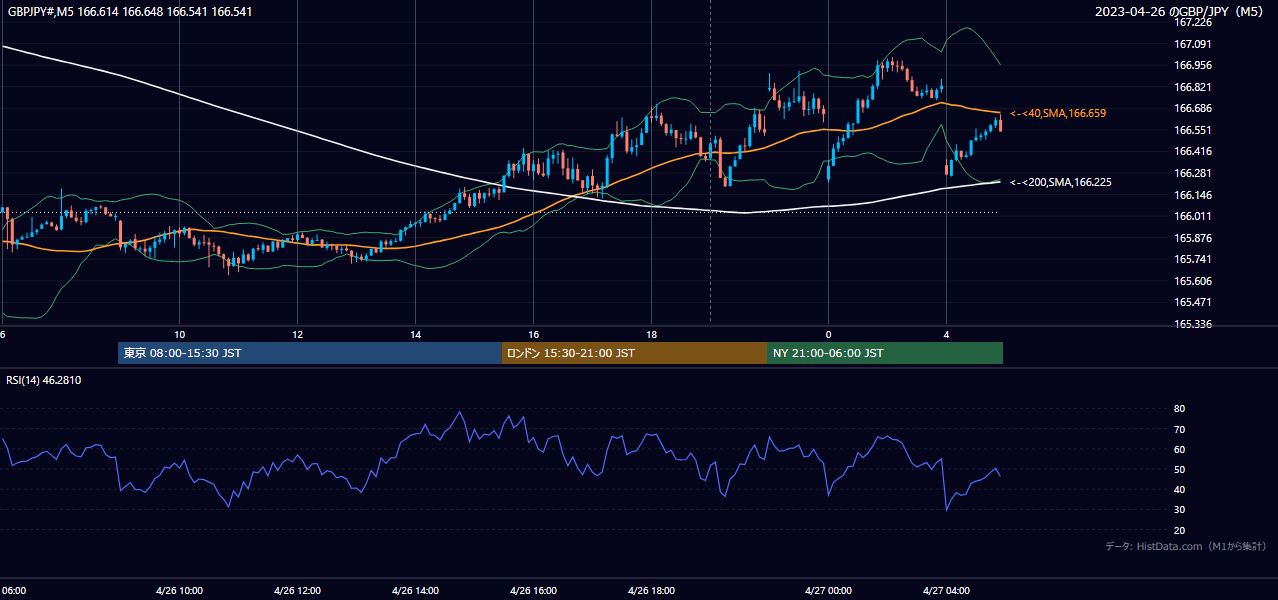The width and height of the screenshot is (1278, 600).
Task: Click RSI axis level 20
Action: tap(1179, 530)
